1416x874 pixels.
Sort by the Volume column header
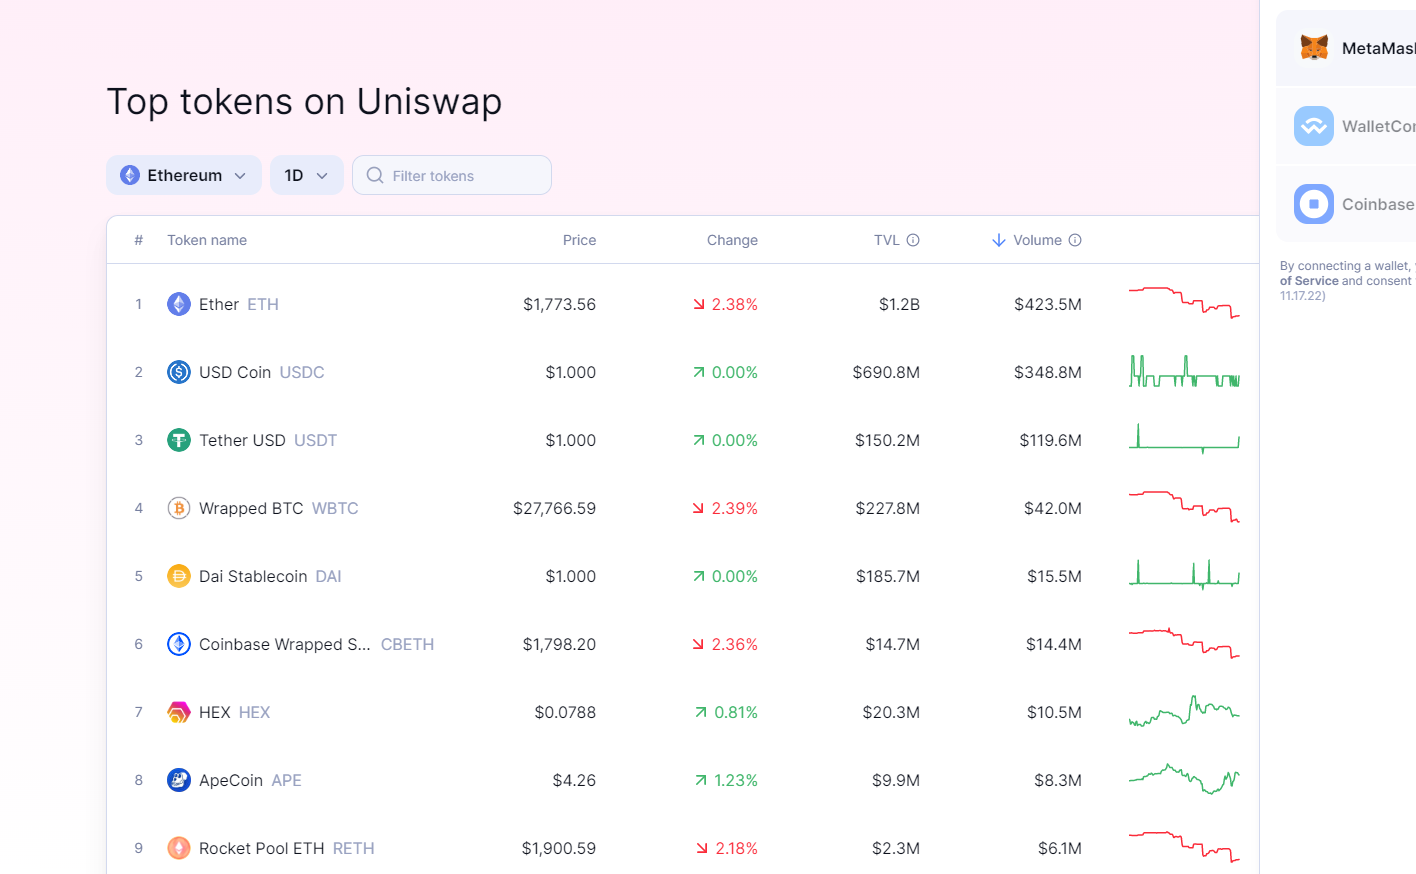pos(1037,240)
